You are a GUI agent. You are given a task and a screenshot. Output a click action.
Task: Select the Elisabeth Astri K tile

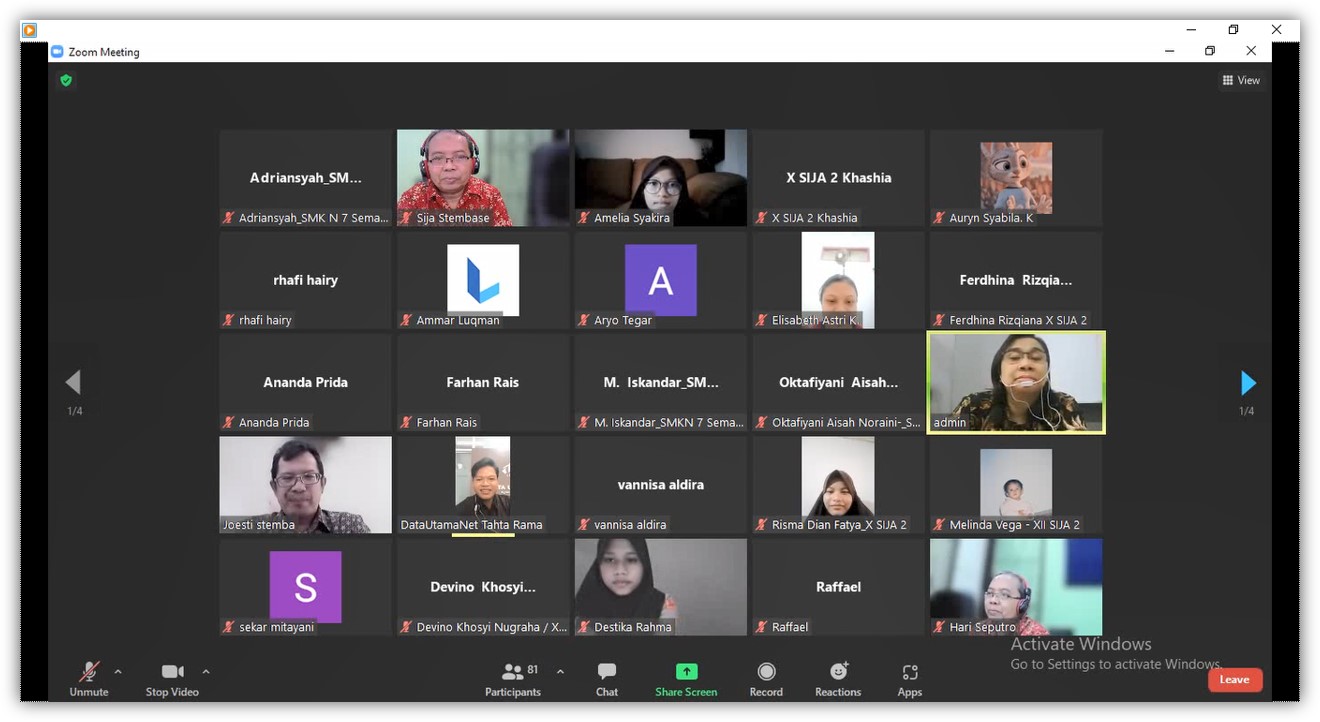838,280
